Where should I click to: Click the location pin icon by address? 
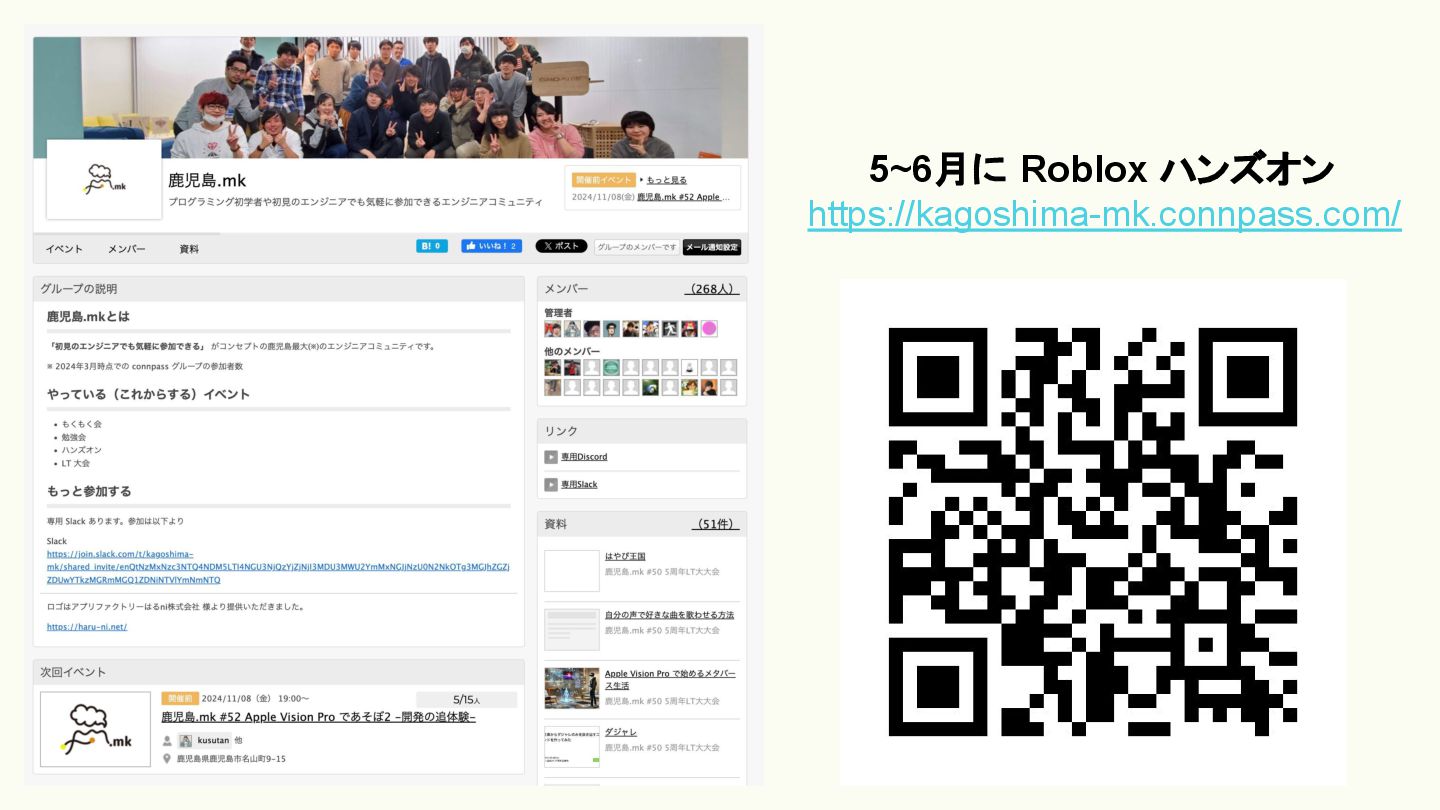coord(167,759)
